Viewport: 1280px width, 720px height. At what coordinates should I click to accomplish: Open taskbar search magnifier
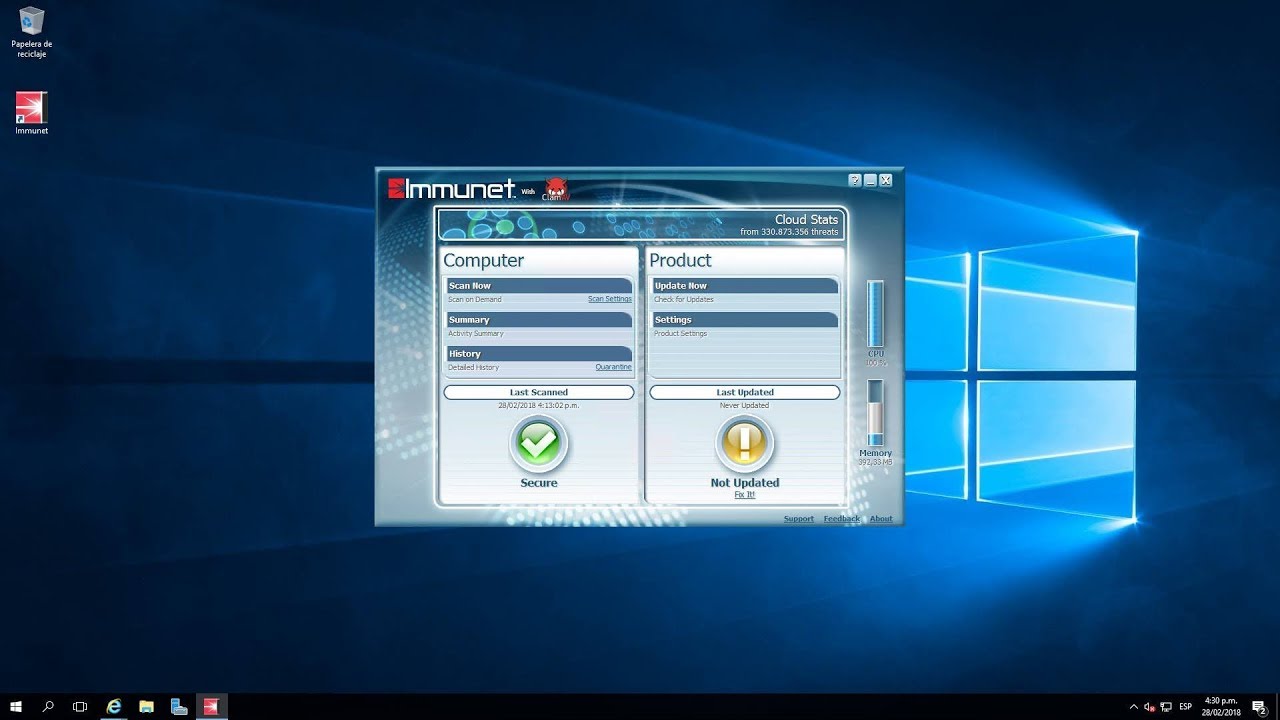click(48, 707)
